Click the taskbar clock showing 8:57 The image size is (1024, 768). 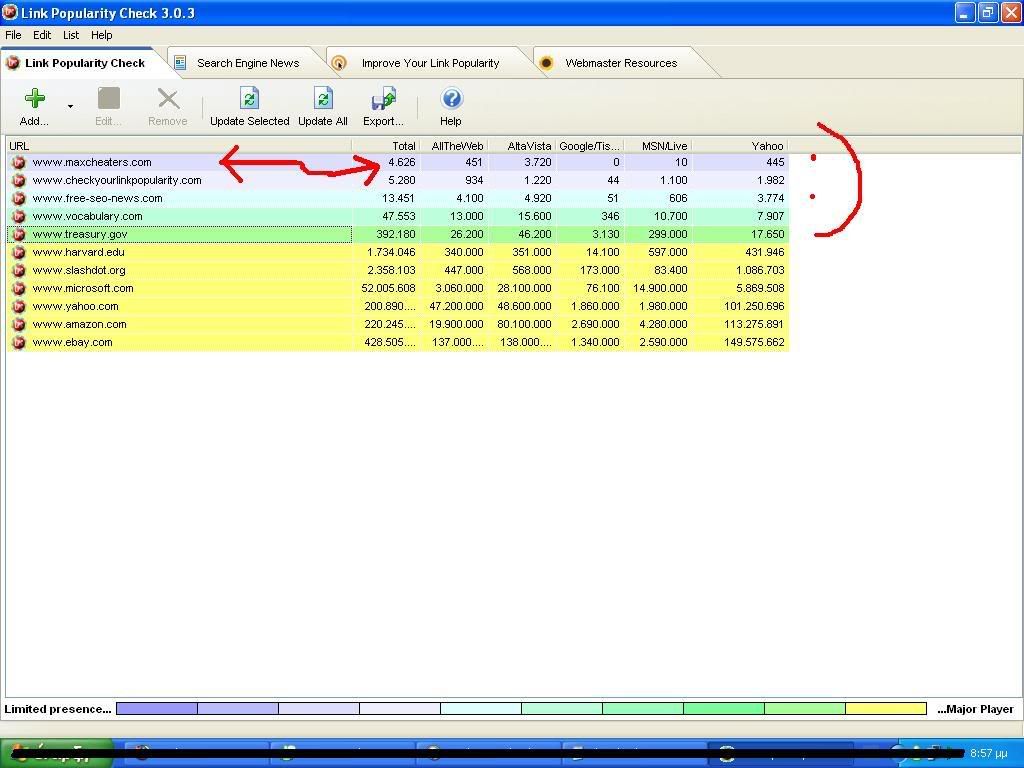tap(989, 754)
